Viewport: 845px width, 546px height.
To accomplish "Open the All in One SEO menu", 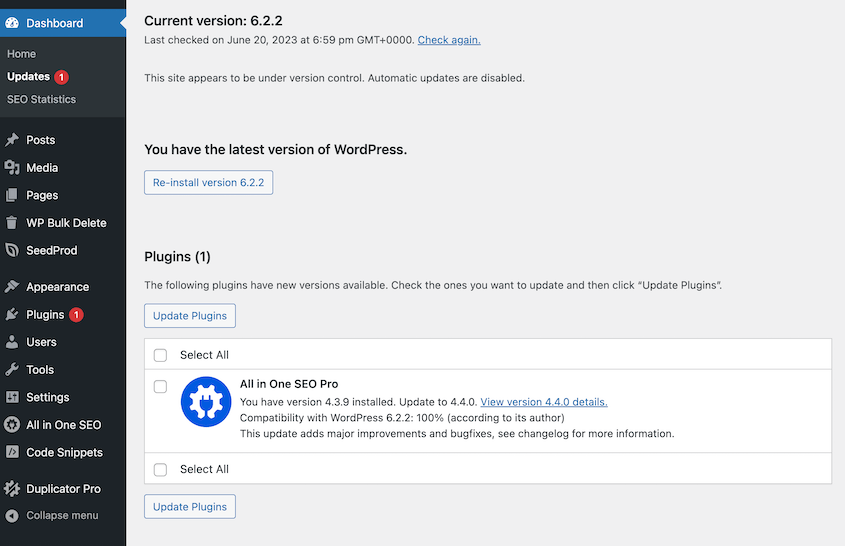I will point(63,425).
